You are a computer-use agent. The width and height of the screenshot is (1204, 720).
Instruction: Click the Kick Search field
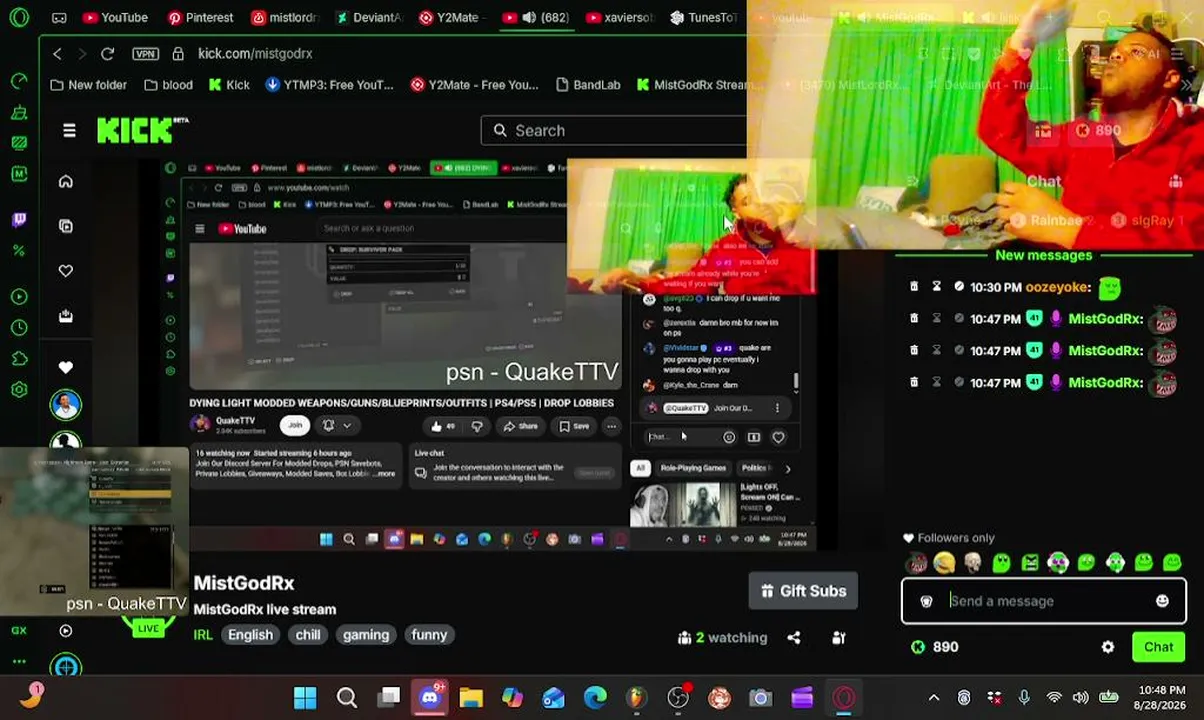(x=613, y=130)
